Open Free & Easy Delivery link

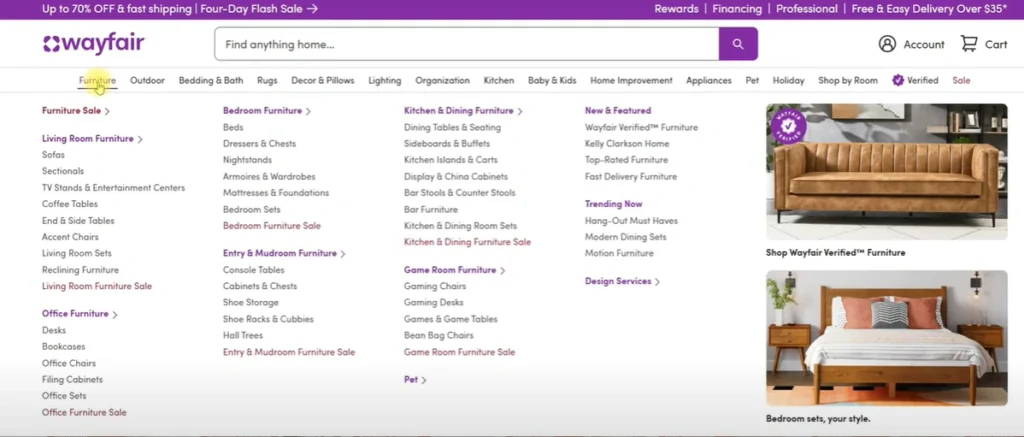930,9
